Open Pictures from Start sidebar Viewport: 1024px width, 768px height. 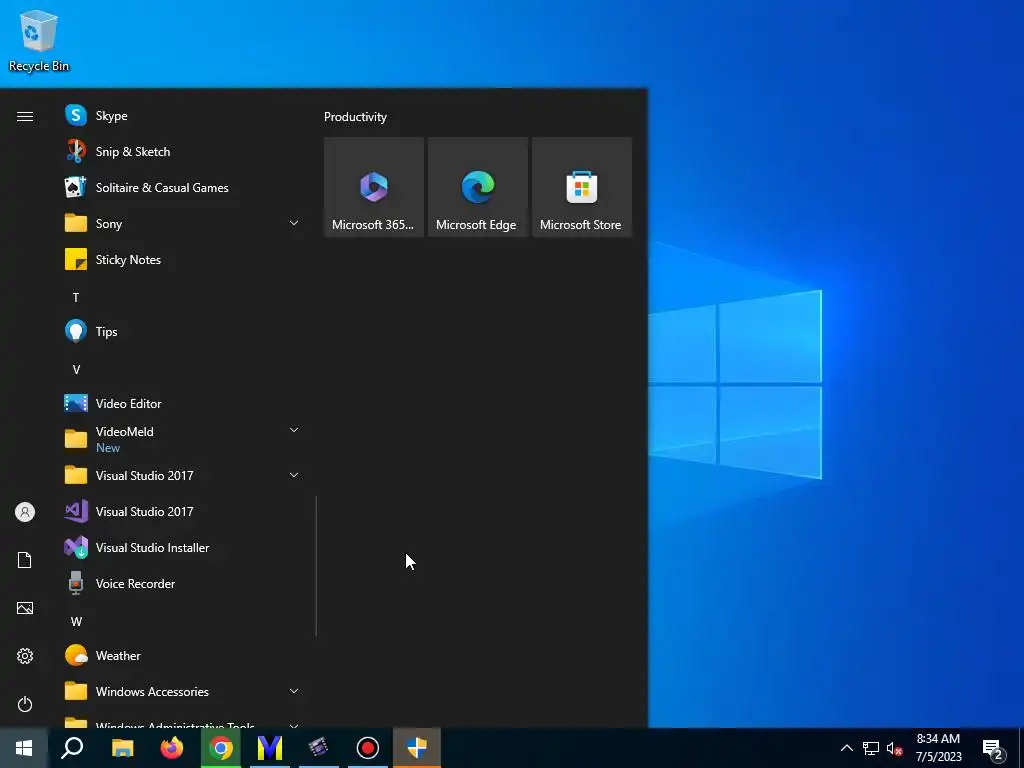pyautogui.click(x=25, y=608)
